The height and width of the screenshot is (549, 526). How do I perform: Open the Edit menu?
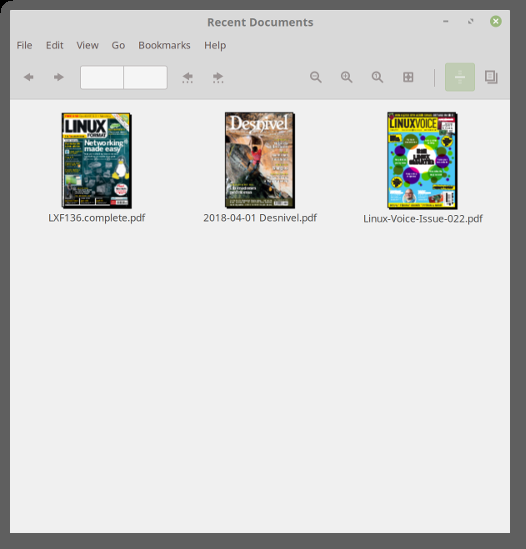tap(55, 45)
